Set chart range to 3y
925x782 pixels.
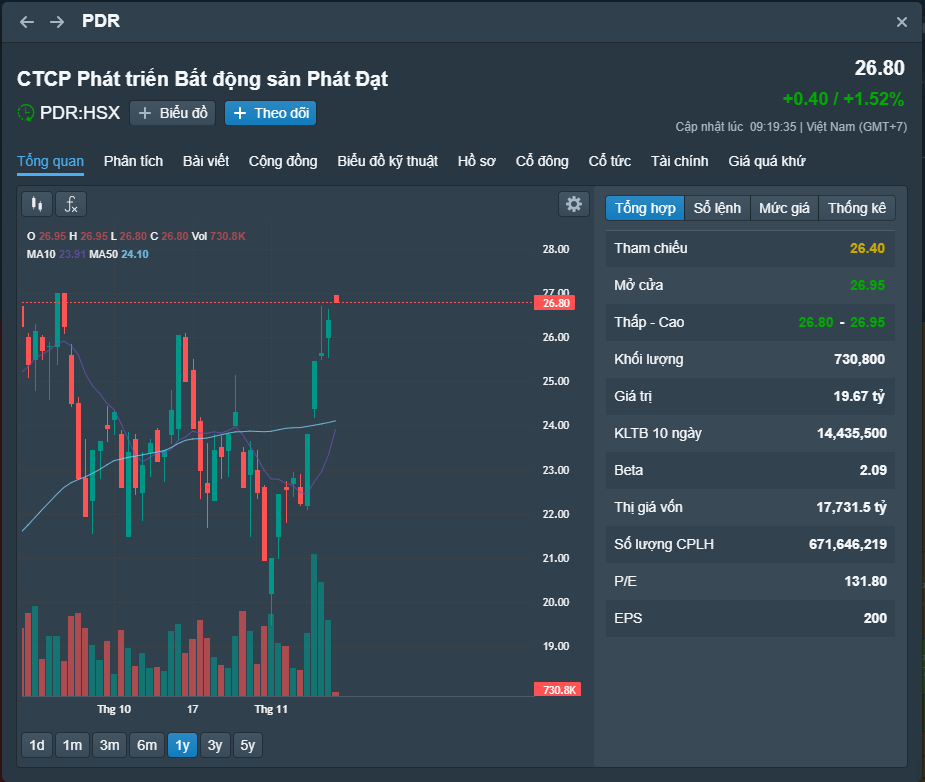point(215,745)
